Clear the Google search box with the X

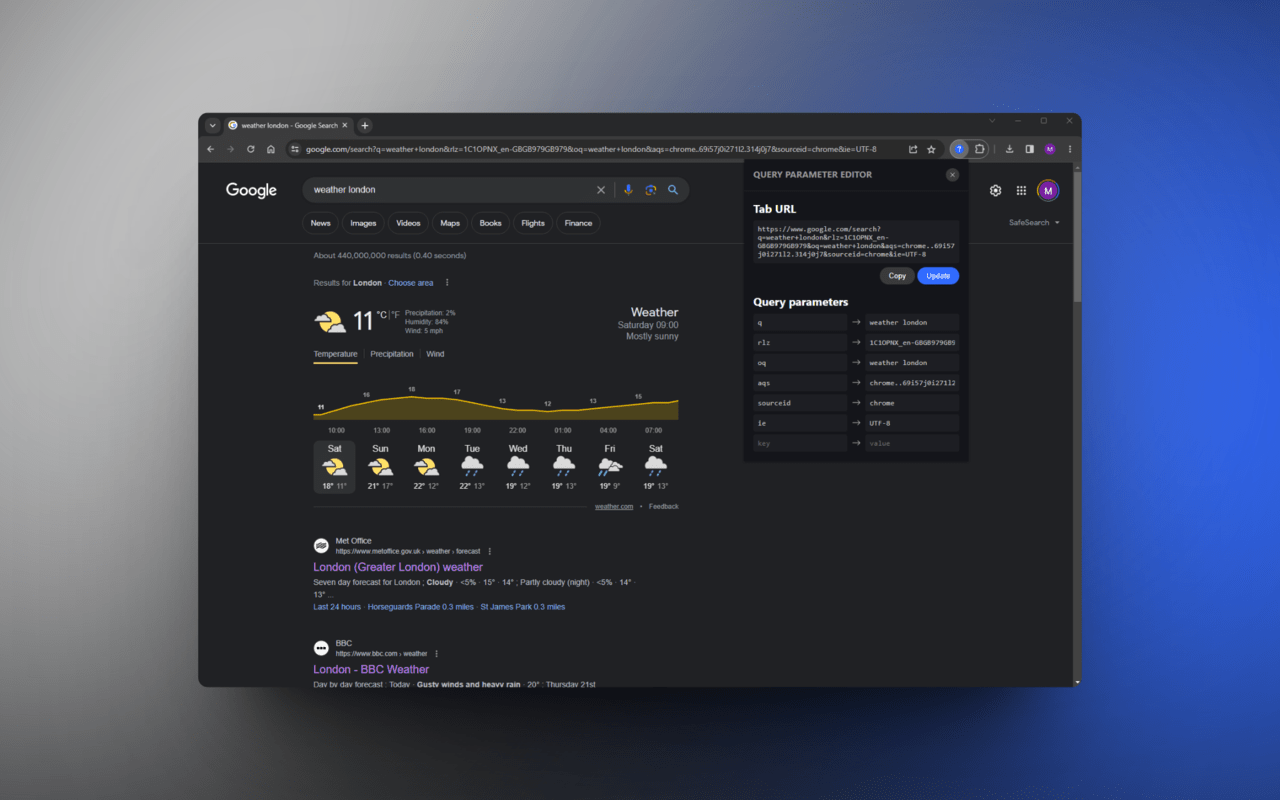601,190
